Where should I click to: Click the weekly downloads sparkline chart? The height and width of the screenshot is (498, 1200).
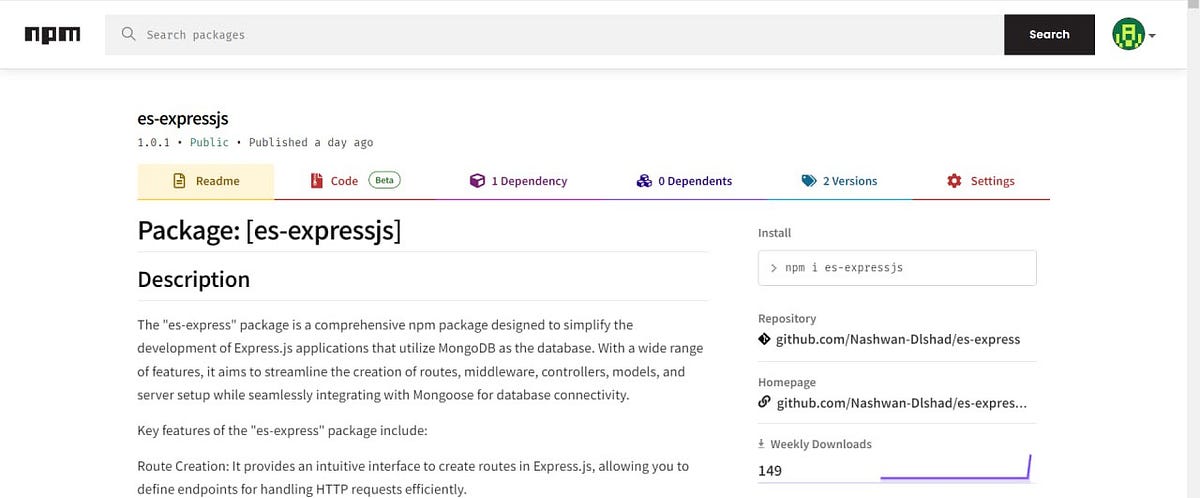point(955,468)
